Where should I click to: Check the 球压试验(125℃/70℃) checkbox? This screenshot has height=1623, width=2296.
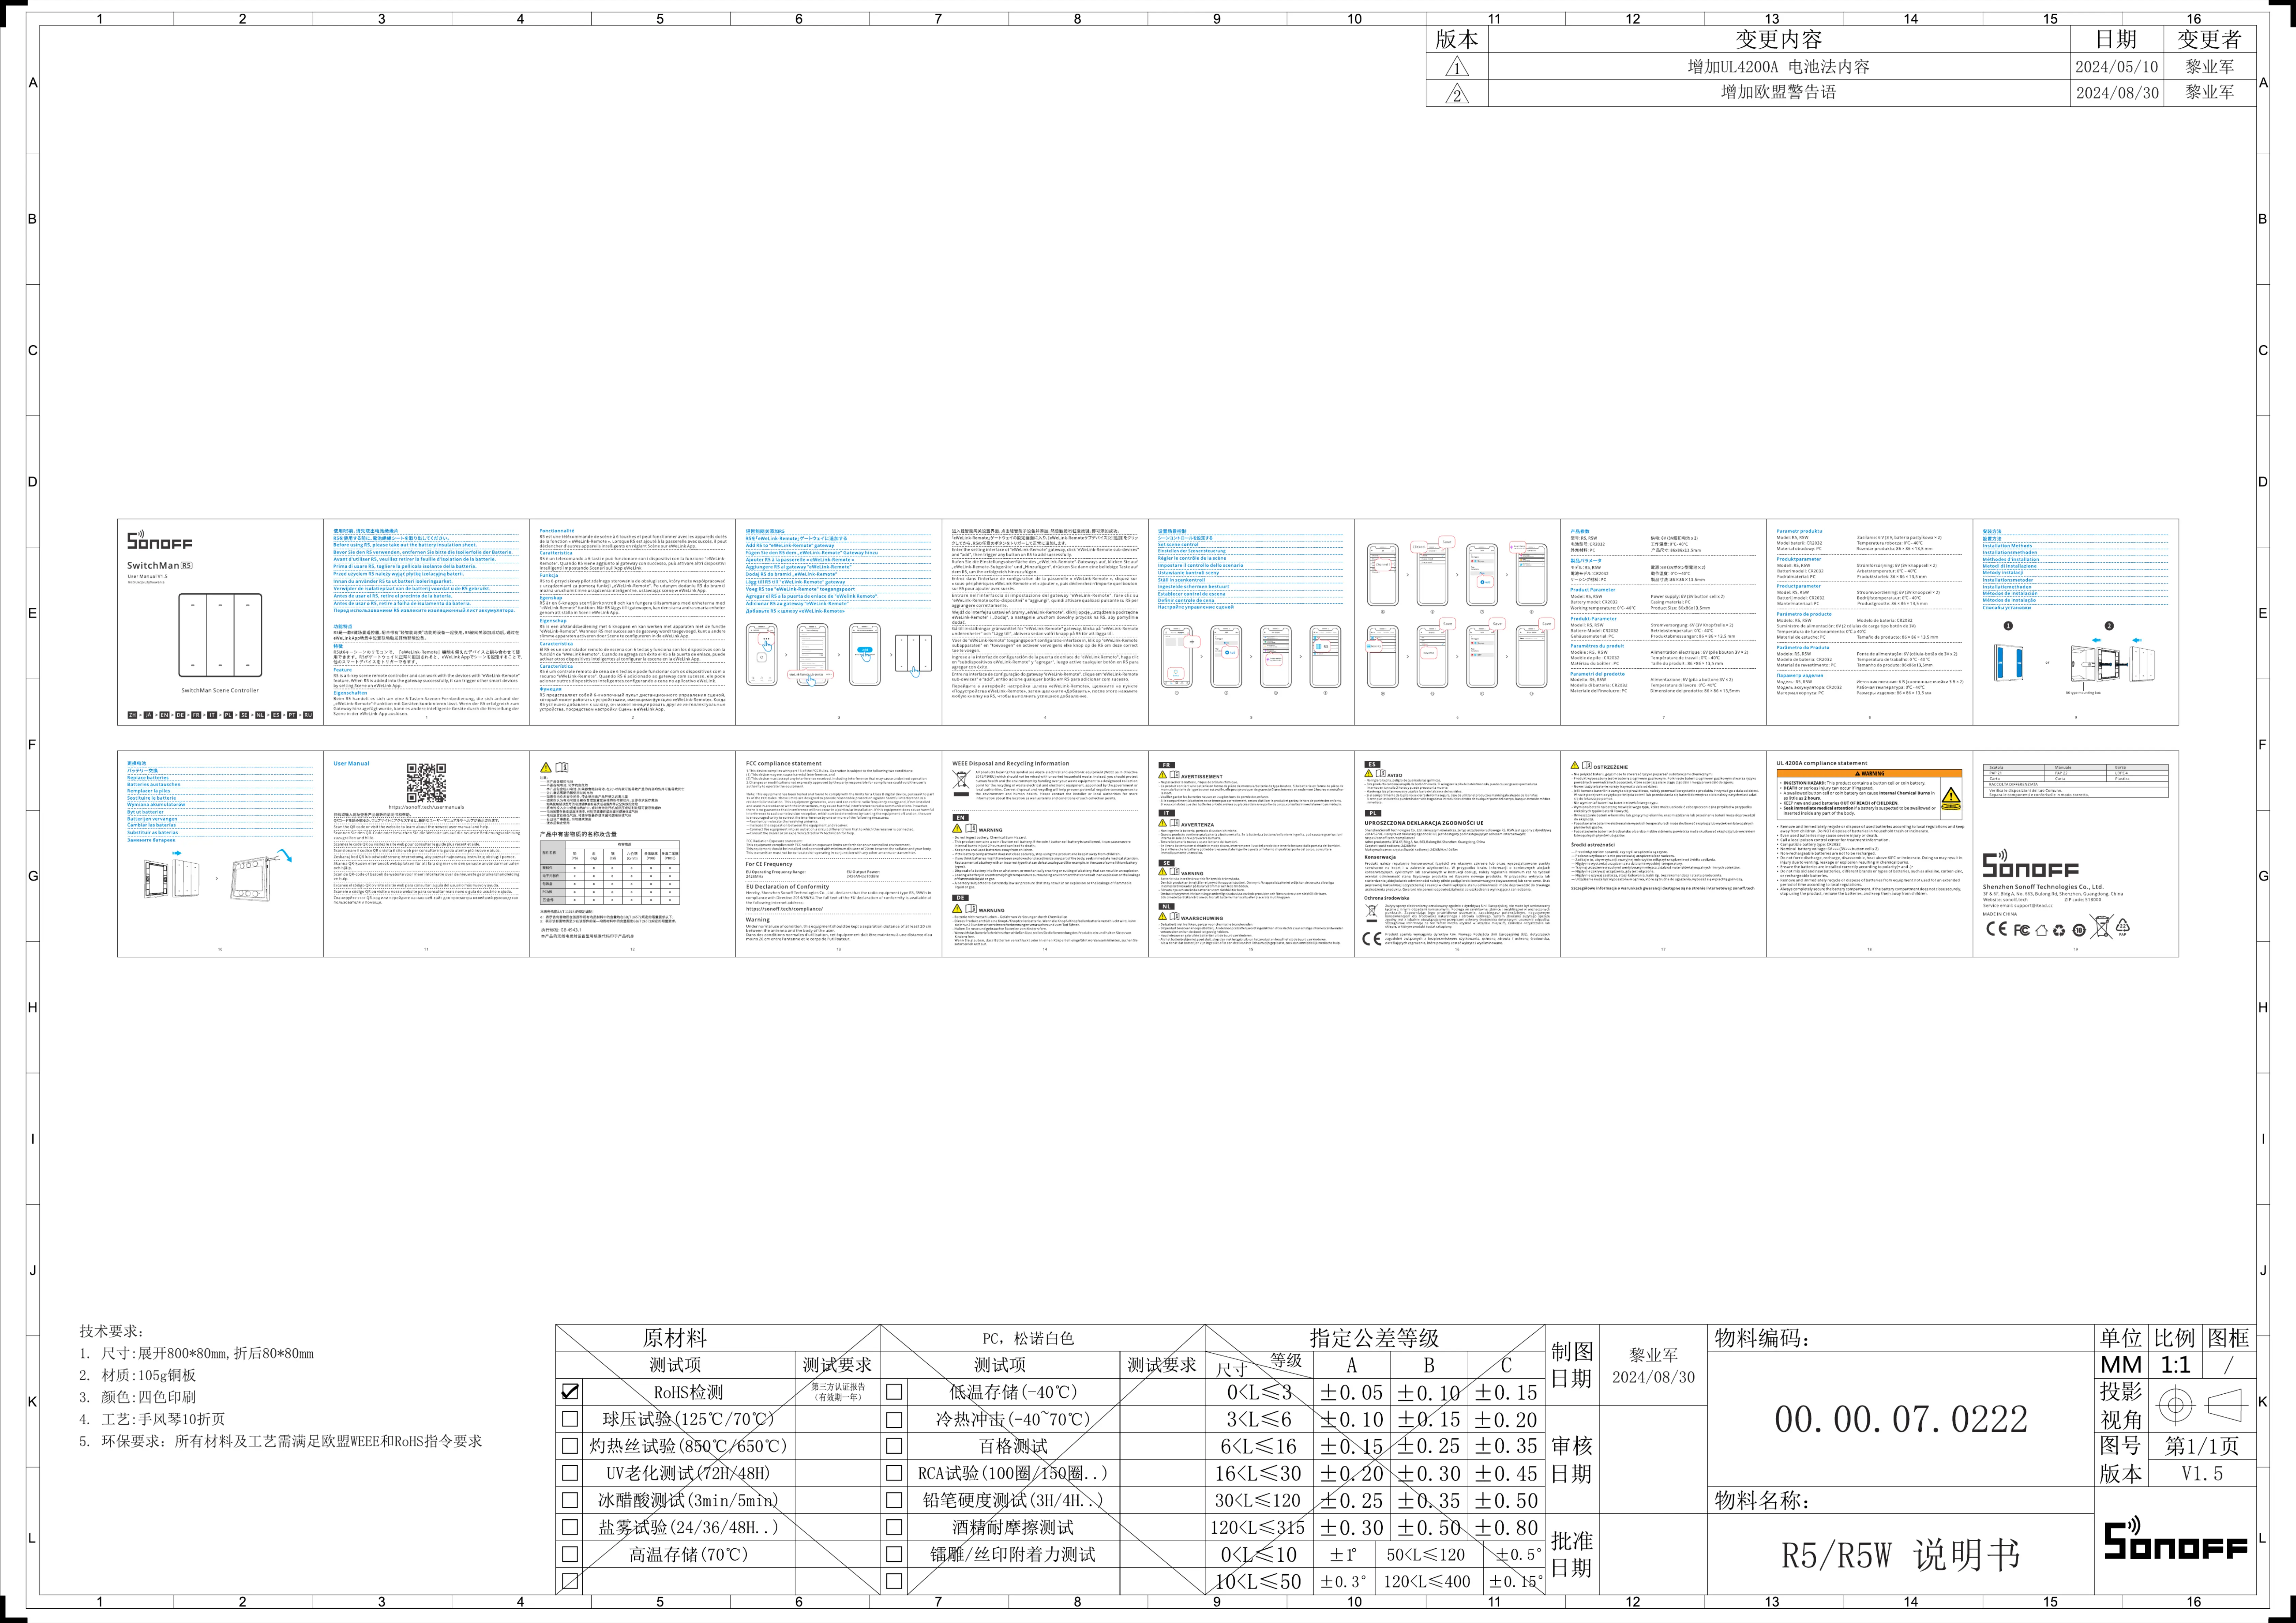pos(570,1418)
